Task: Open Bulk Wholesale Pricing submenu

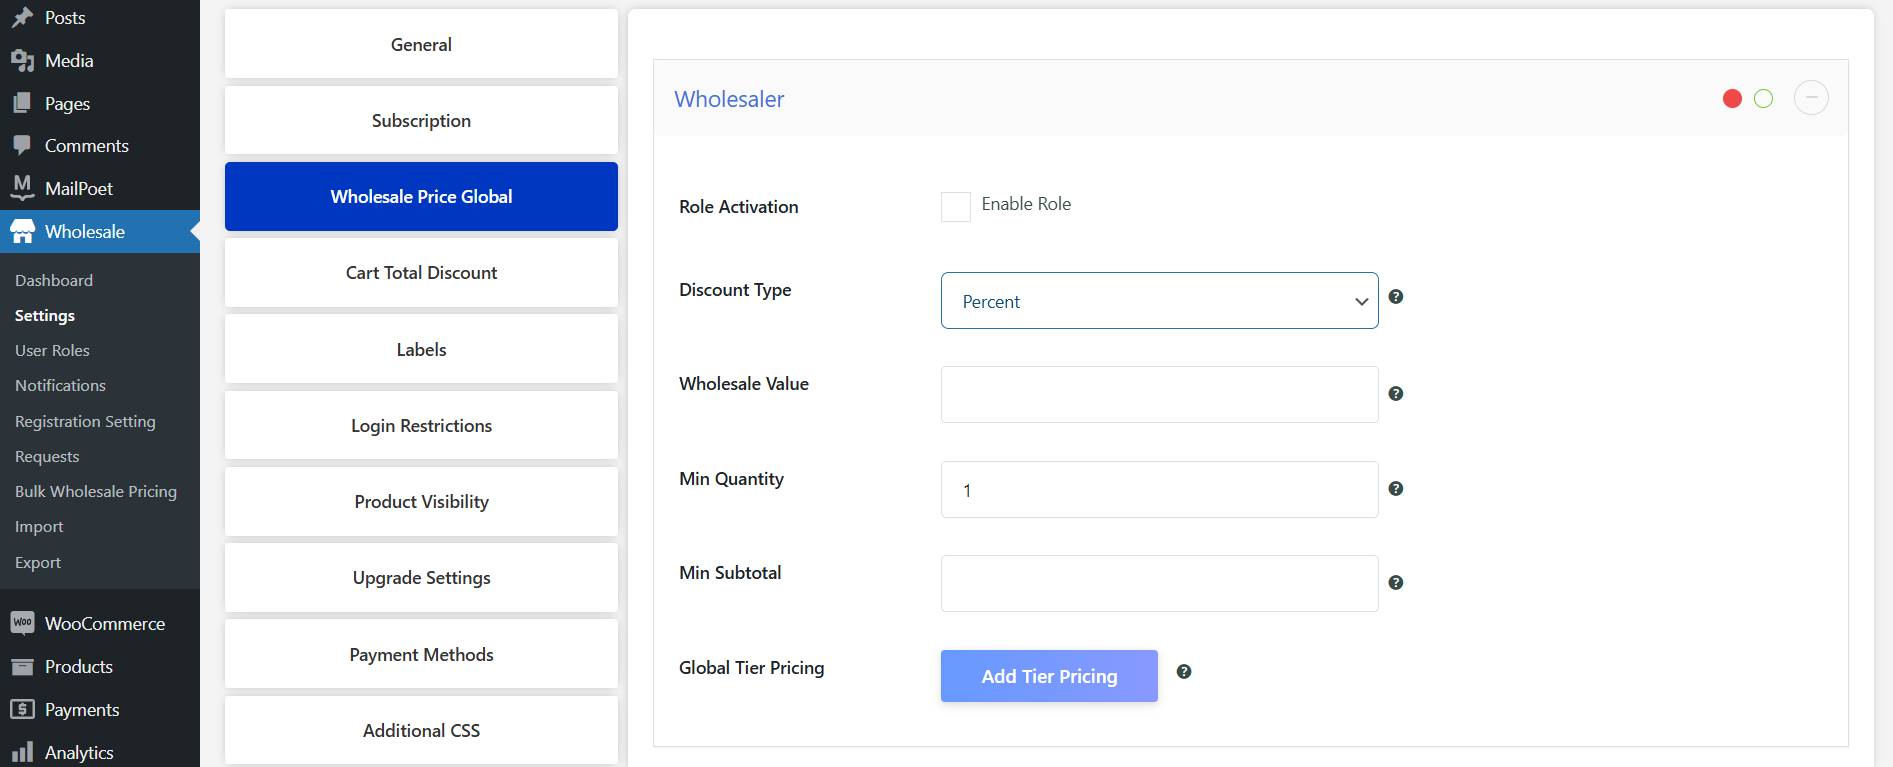Action: [x=96, y=491]
